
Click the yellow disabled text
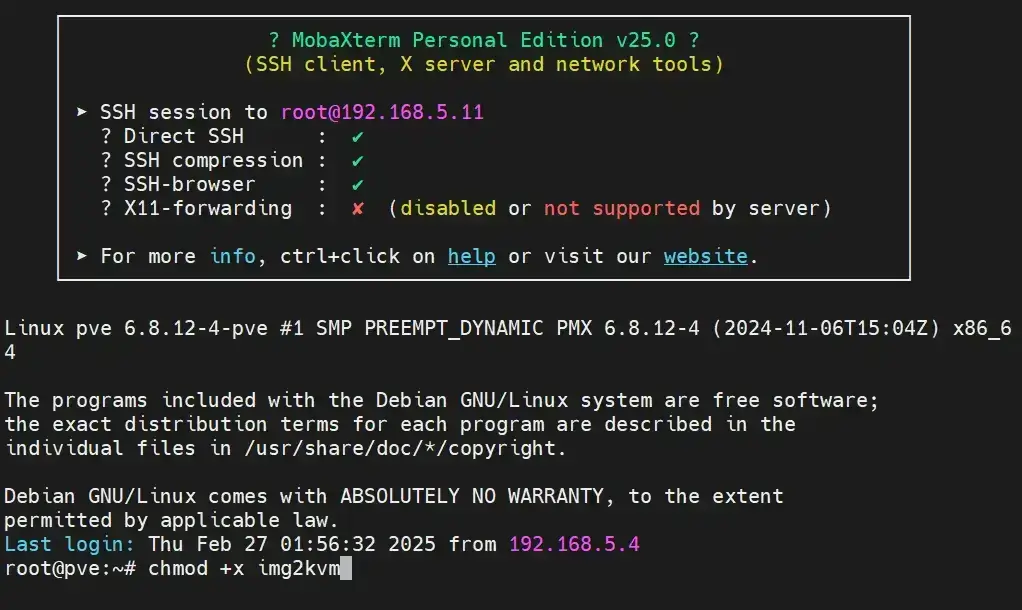[448, 208]
